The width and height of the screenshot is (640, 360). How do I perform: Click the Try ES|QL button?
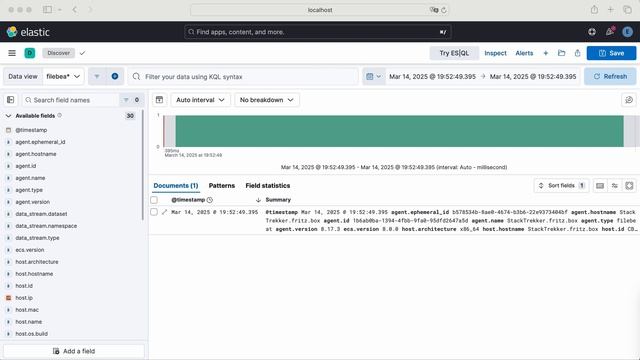pyautogui.click(x=454, y=53)
